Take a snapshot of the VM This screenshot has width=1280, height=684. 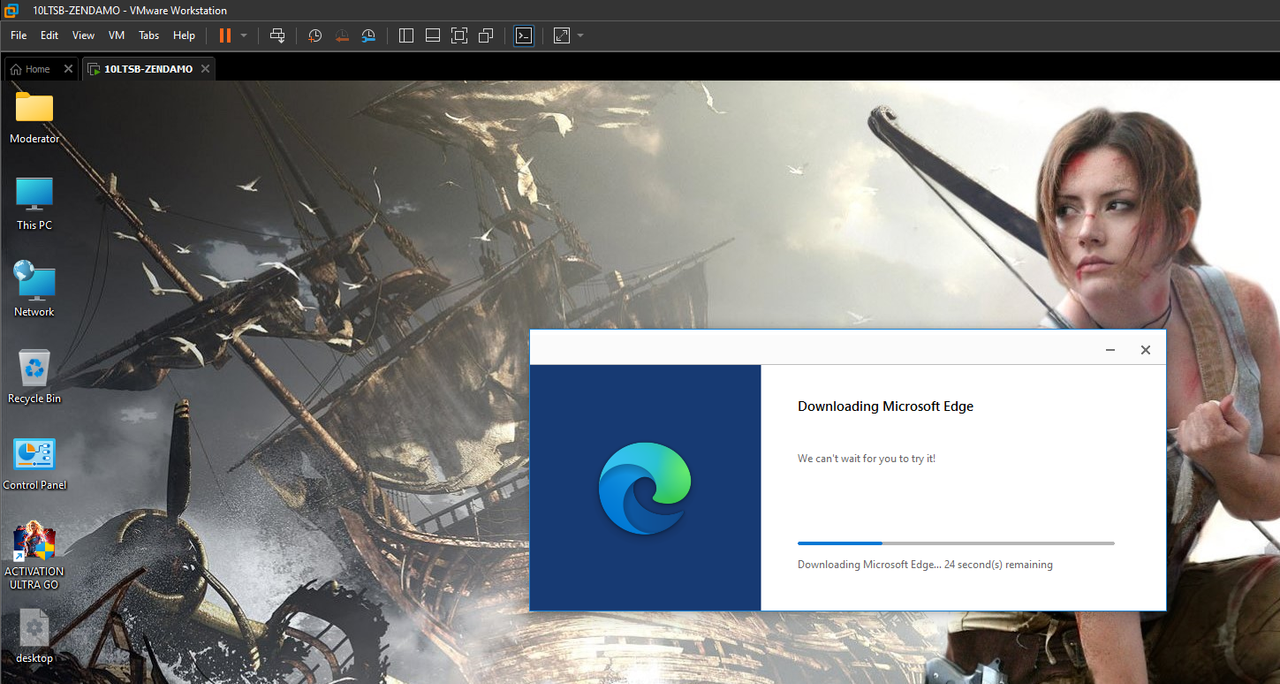point(315,35)
